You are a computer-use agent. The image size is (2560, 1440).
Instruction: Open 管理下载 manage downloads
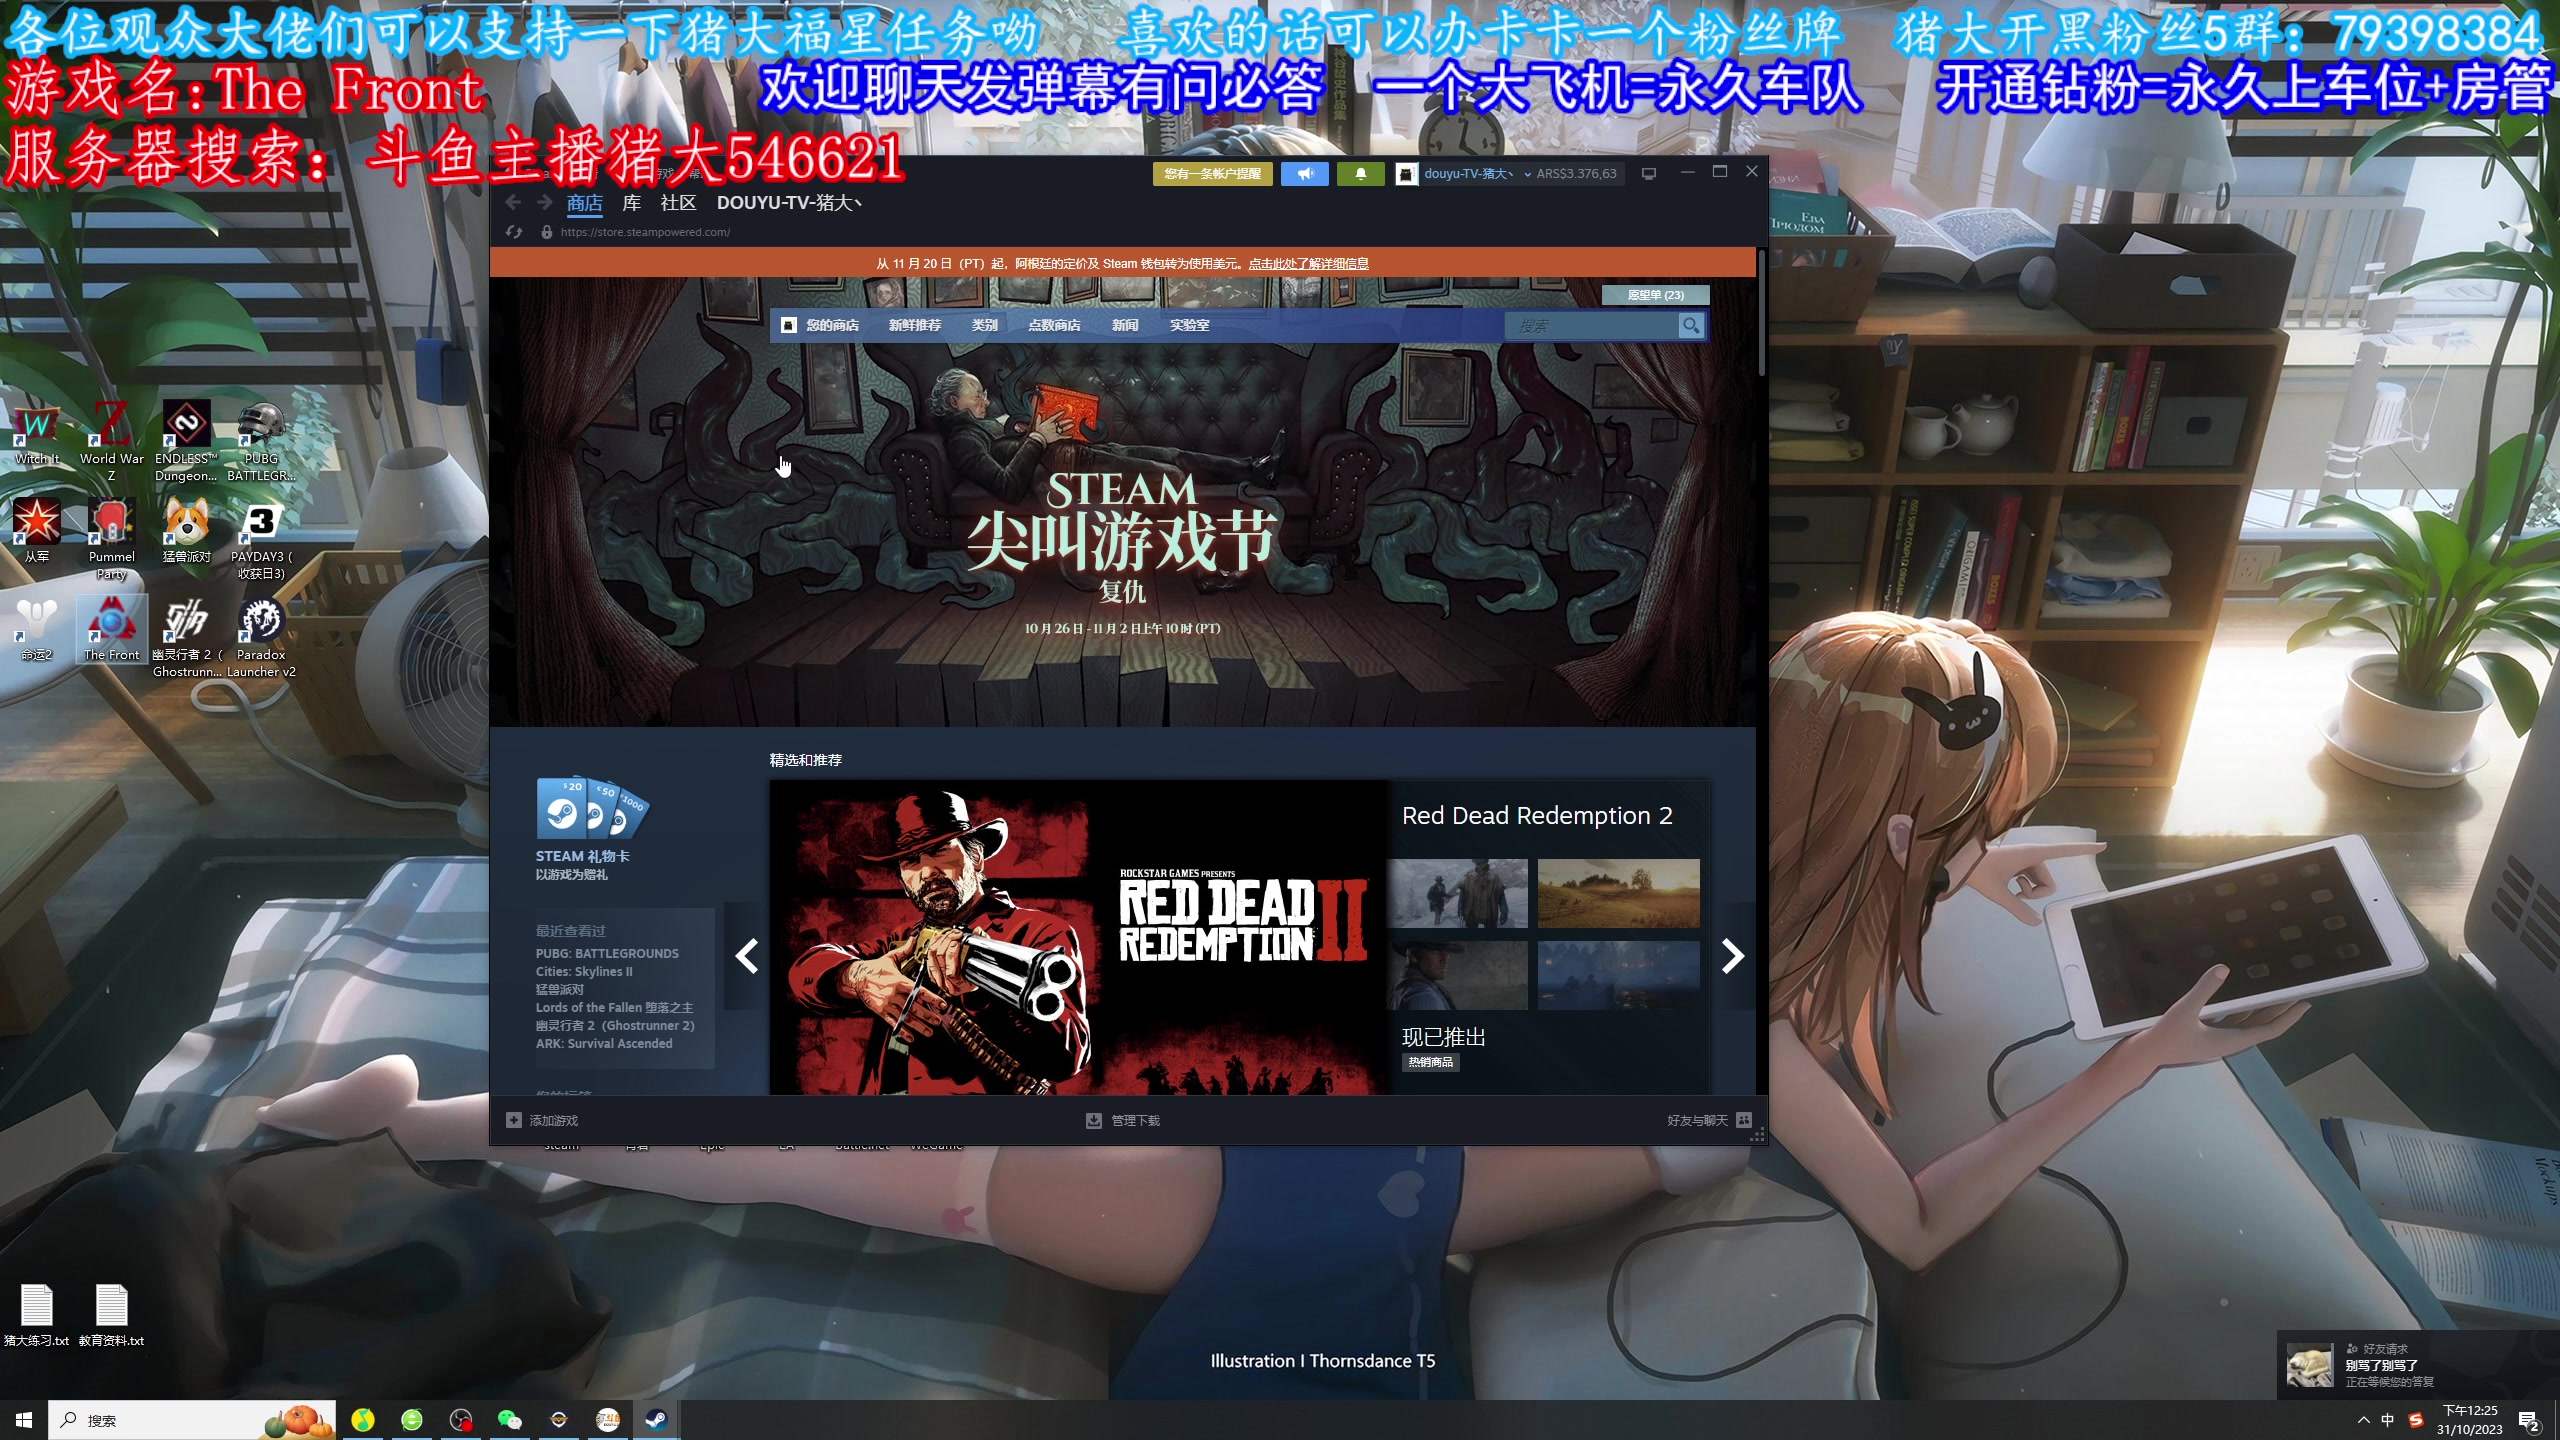coord(1123,1120)
